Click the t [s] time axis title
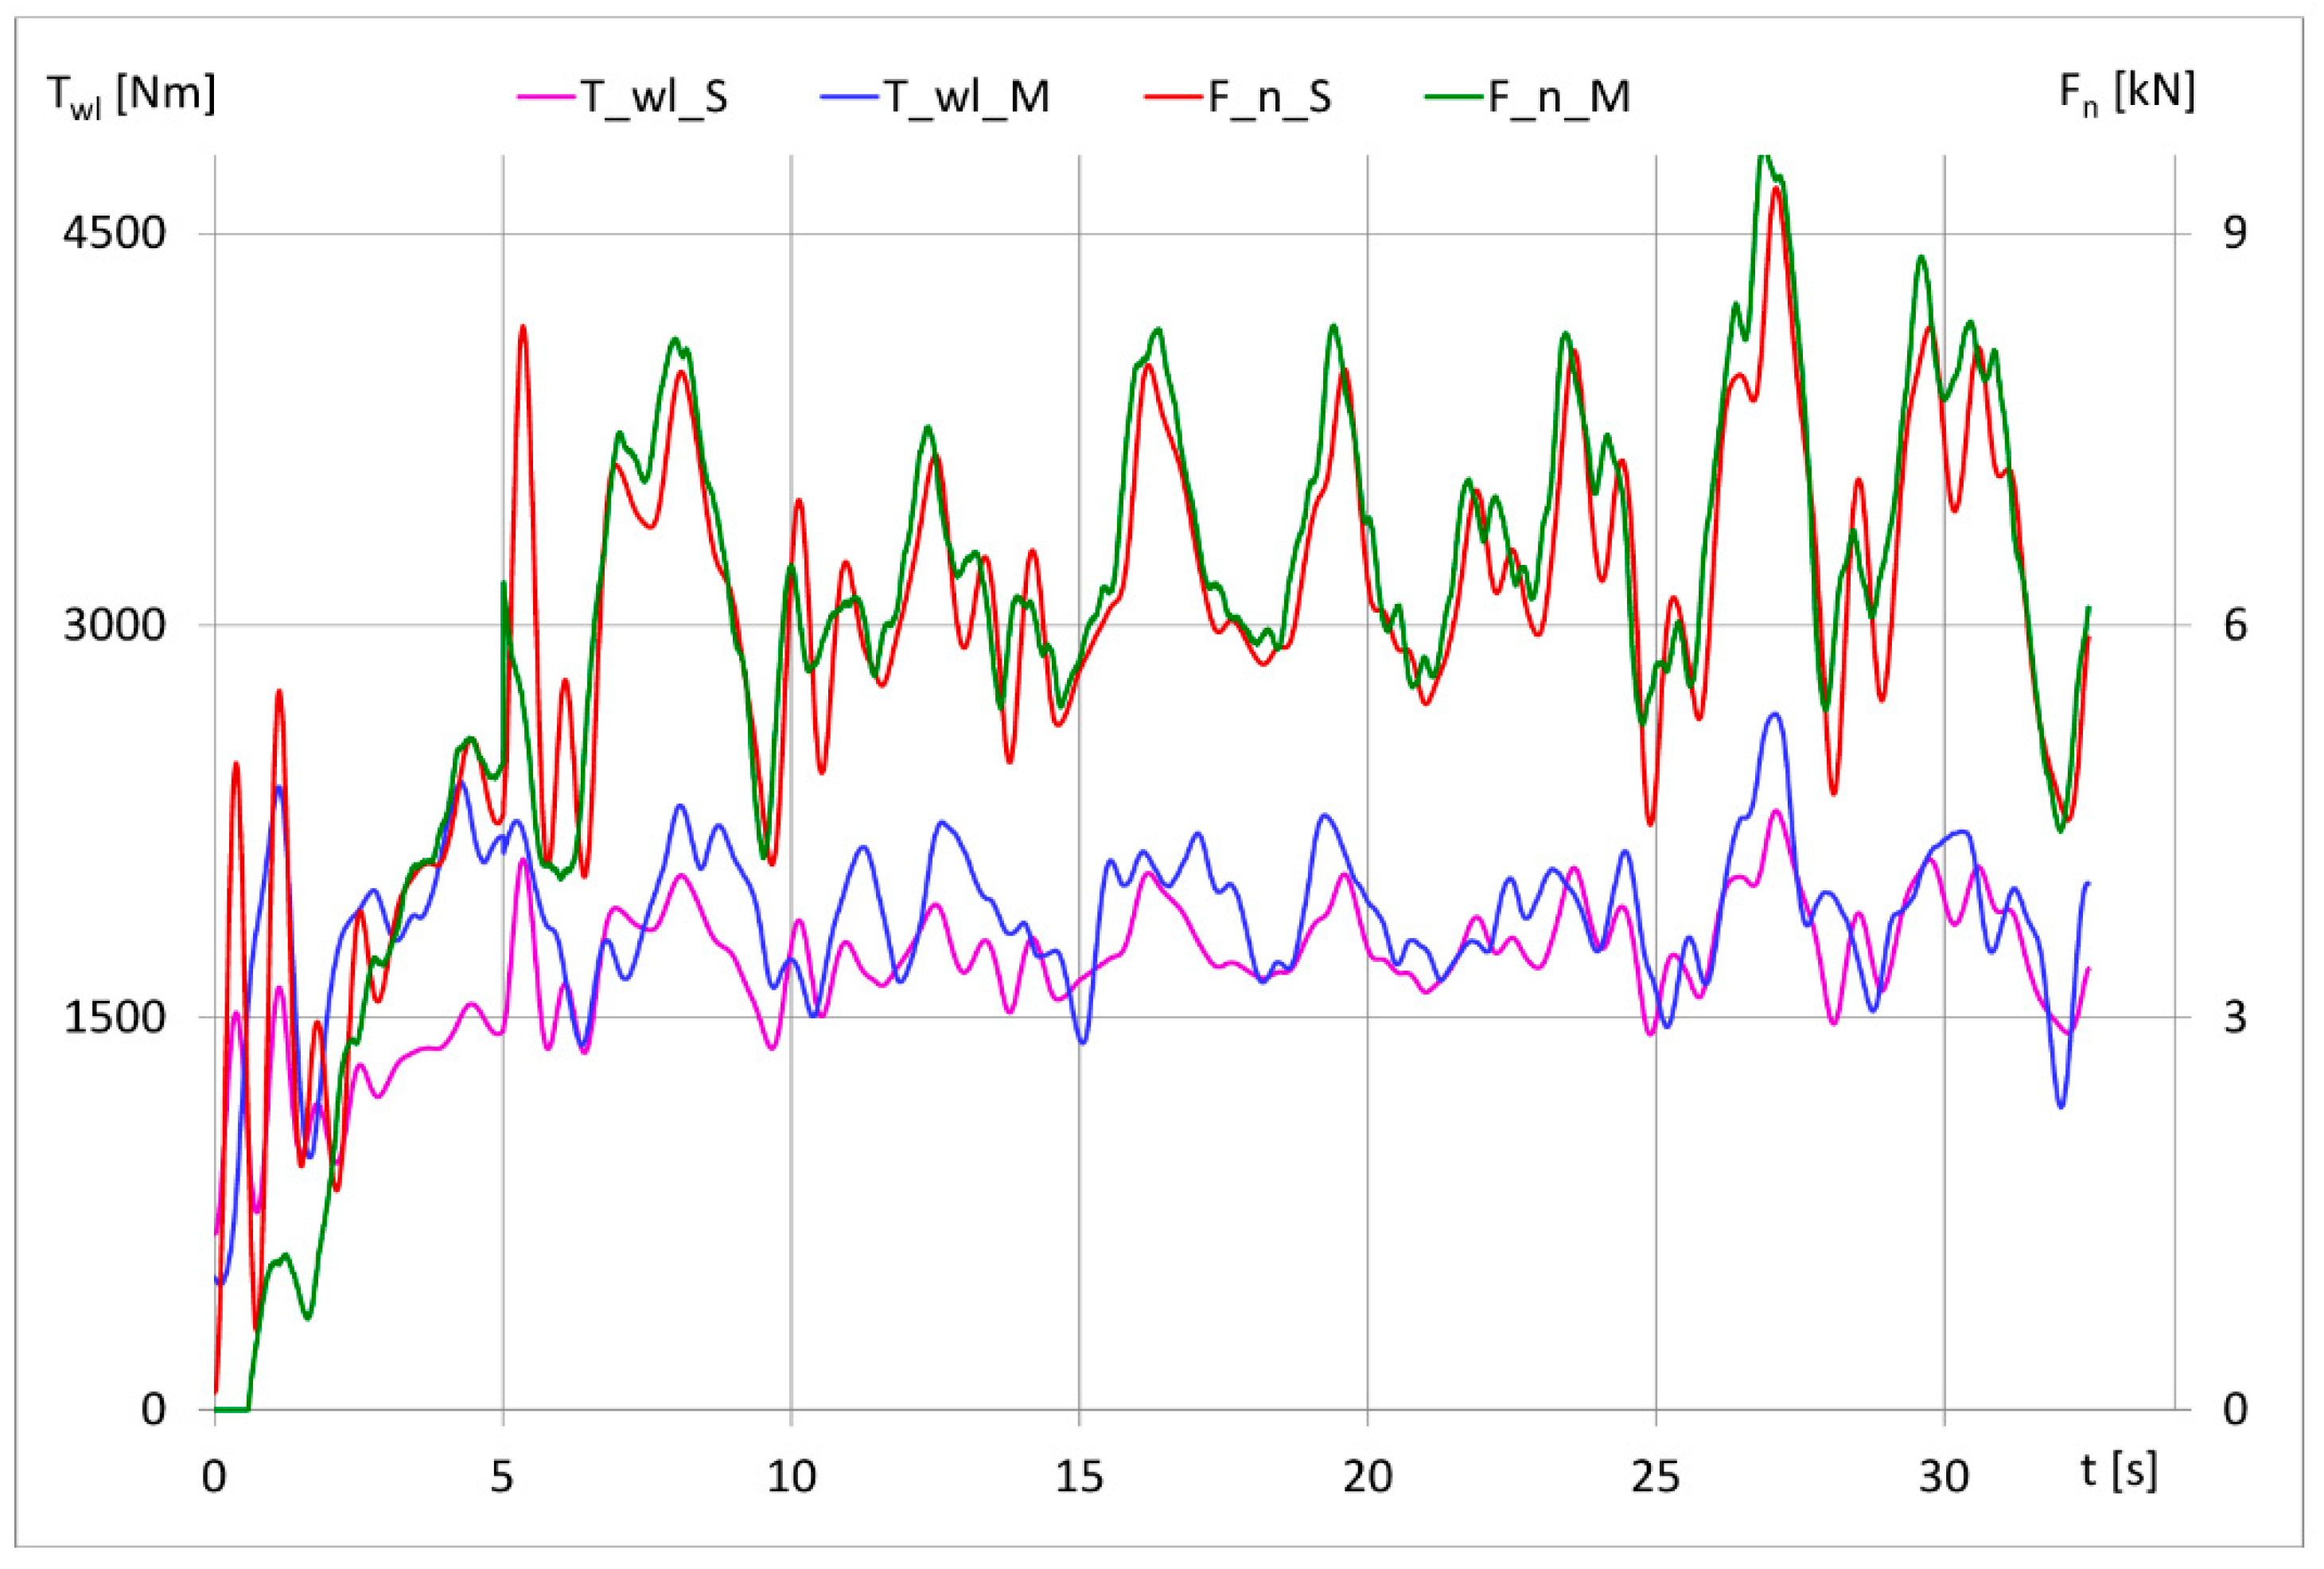This screenshot has width=2324, height=1569. (x=2118, y=1471)
